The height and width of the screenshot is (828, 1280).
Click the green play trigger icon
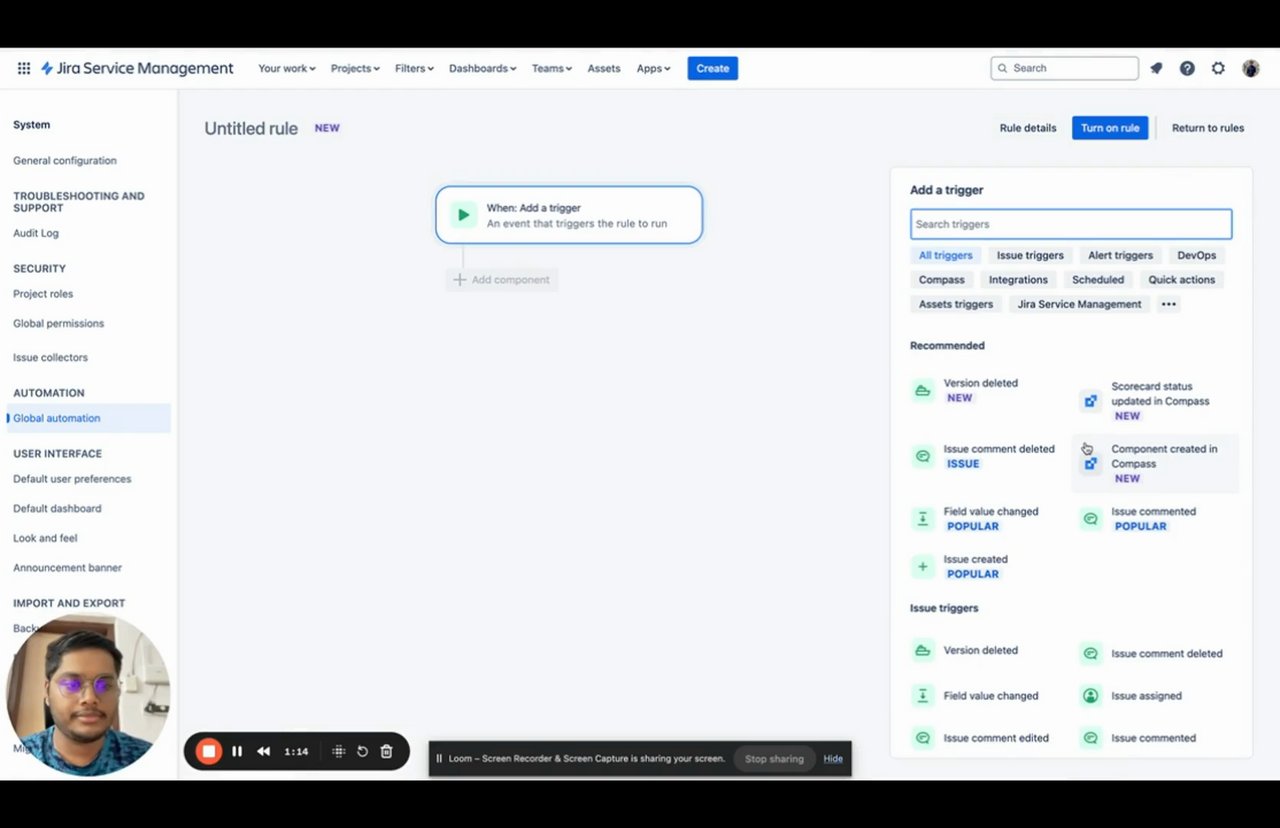click(463, 215)
